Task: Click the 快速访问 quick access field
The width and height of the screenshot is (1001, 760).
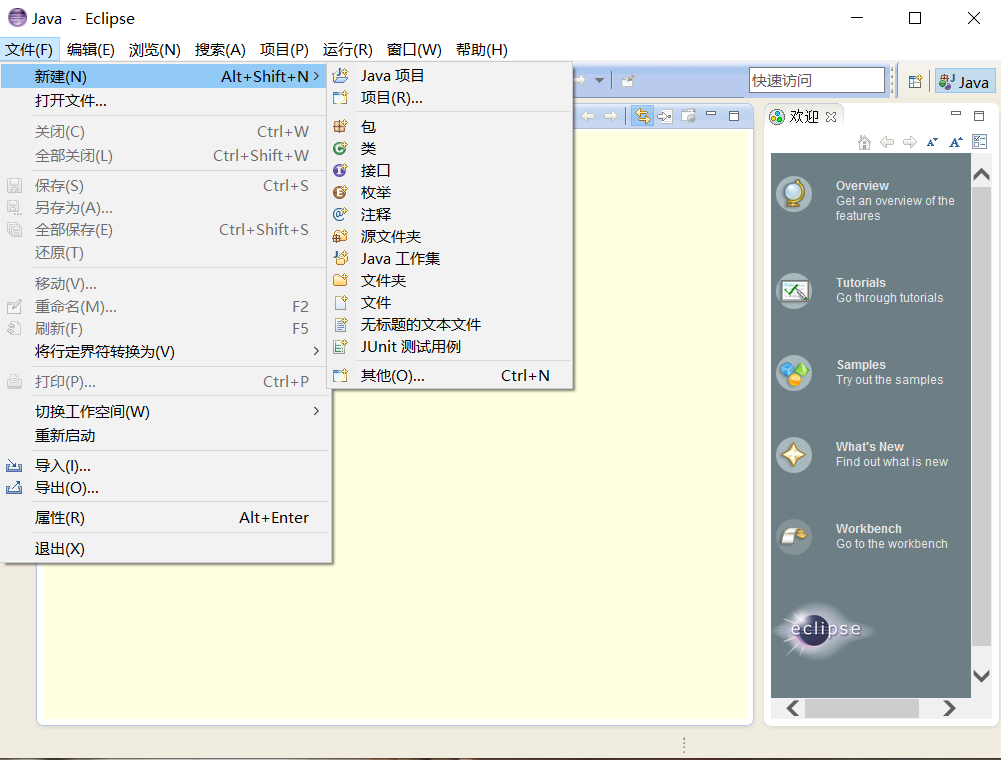Action: (x=817, y=80)
